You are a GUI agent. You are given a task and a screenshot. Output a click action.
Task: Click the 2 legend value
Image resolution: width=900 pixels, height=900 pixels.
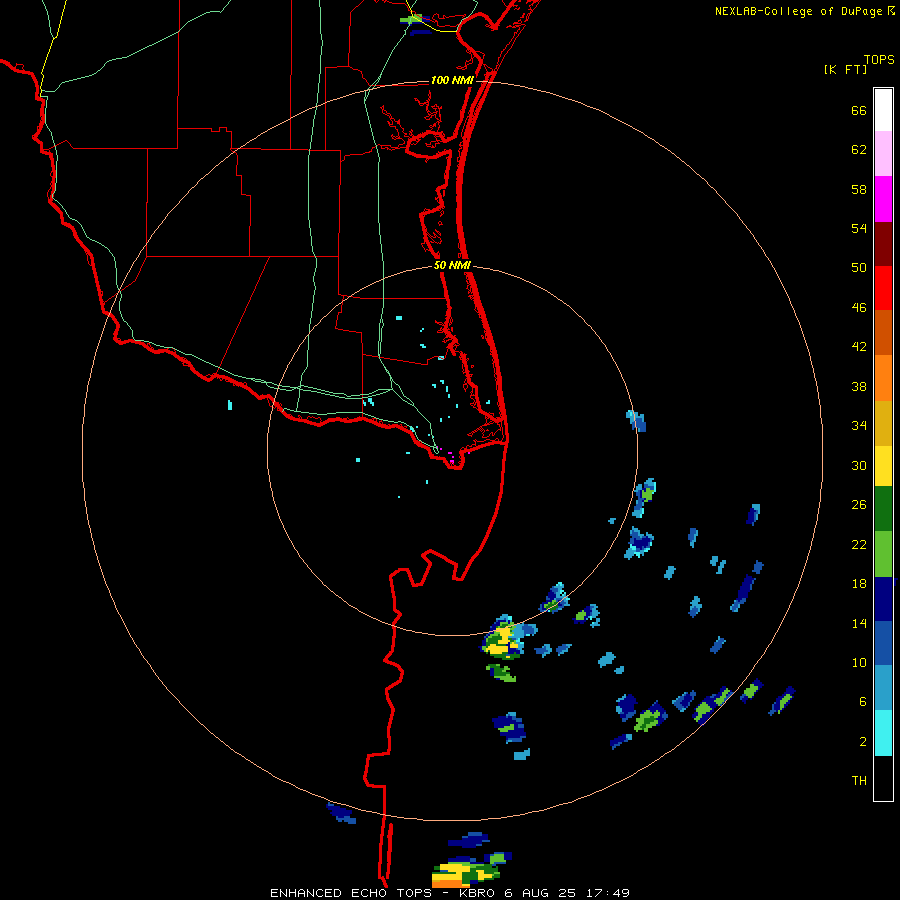(x=863, y=742)
